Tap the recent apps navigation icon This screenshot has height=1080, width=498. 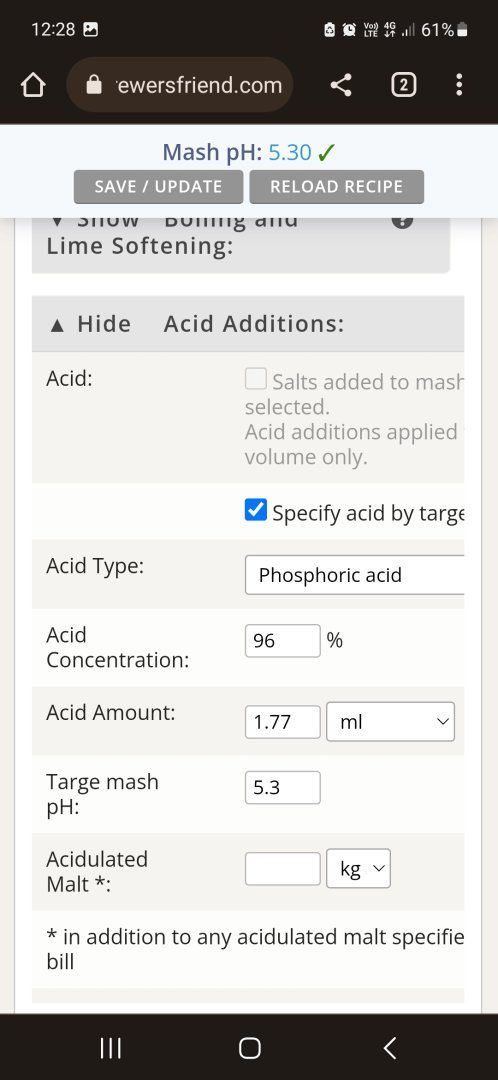click(x=110, y=1048)
